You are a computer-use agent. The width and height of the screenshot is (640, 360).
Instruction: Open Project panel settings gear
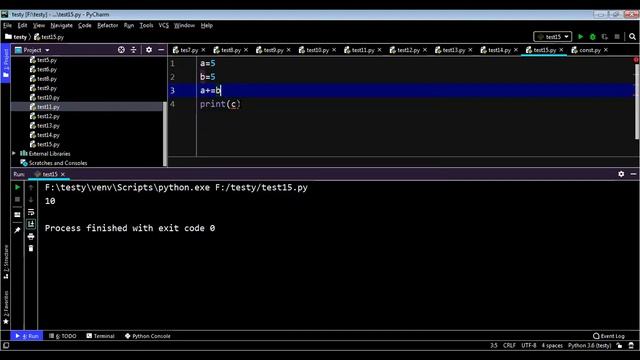point(149,50)
